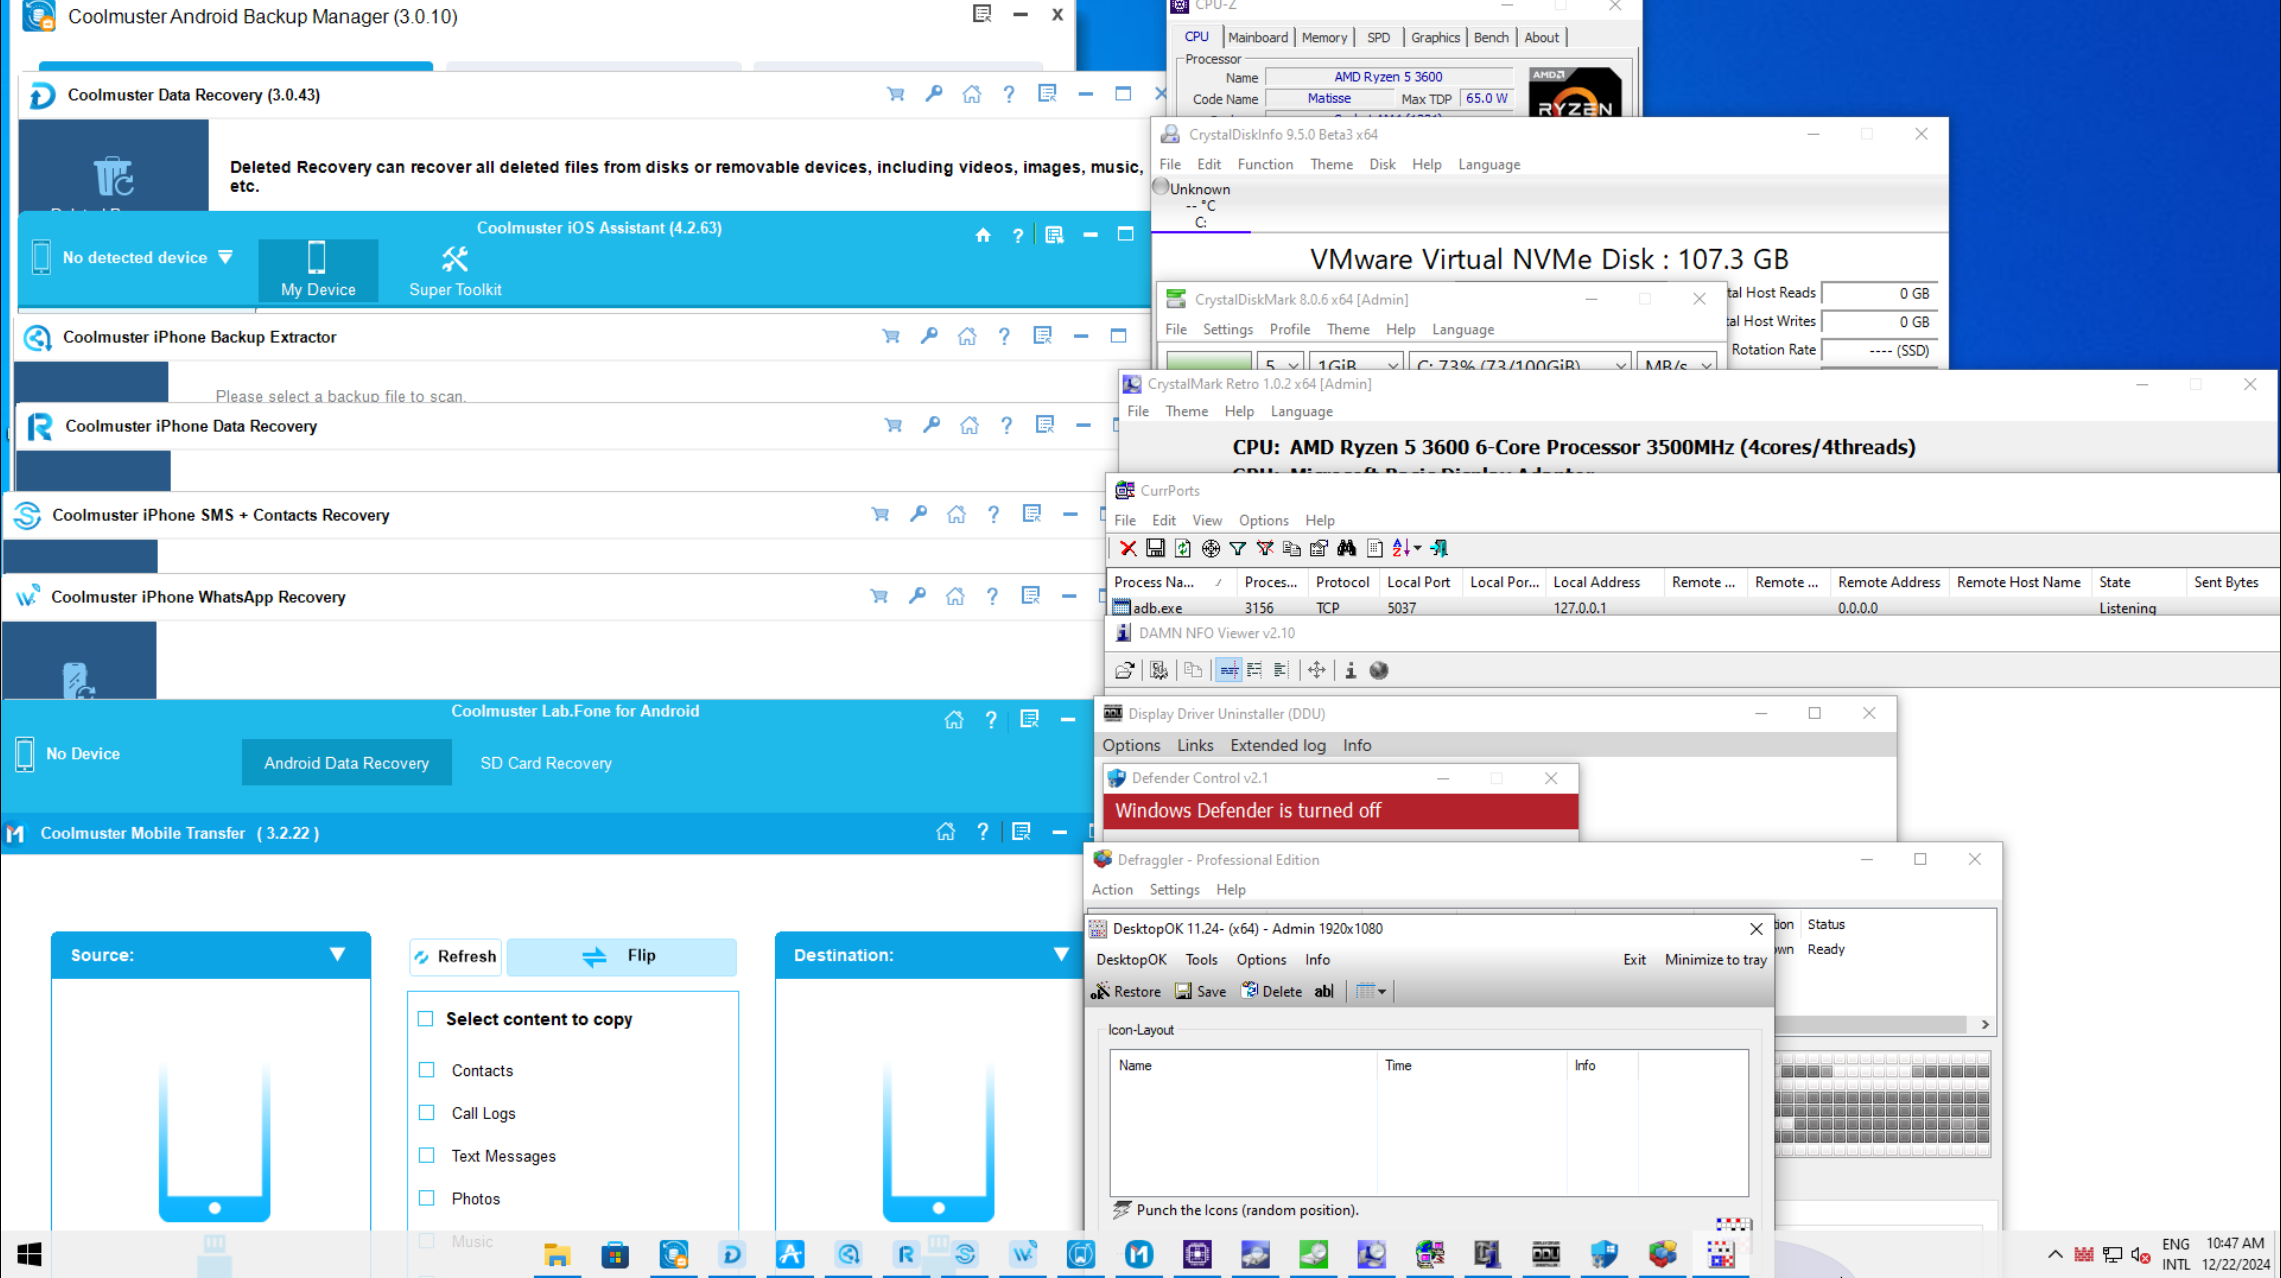Click shopping cart icon in Coolmuster Data Recovery
Viewport: 2281px width, 1278px height.
click(895, 94)
